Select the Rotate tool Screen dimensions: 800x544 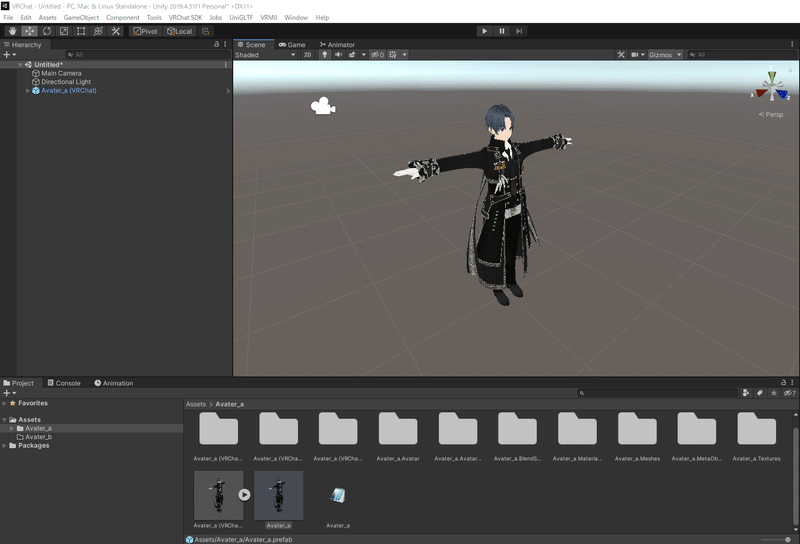coord(47,31)
